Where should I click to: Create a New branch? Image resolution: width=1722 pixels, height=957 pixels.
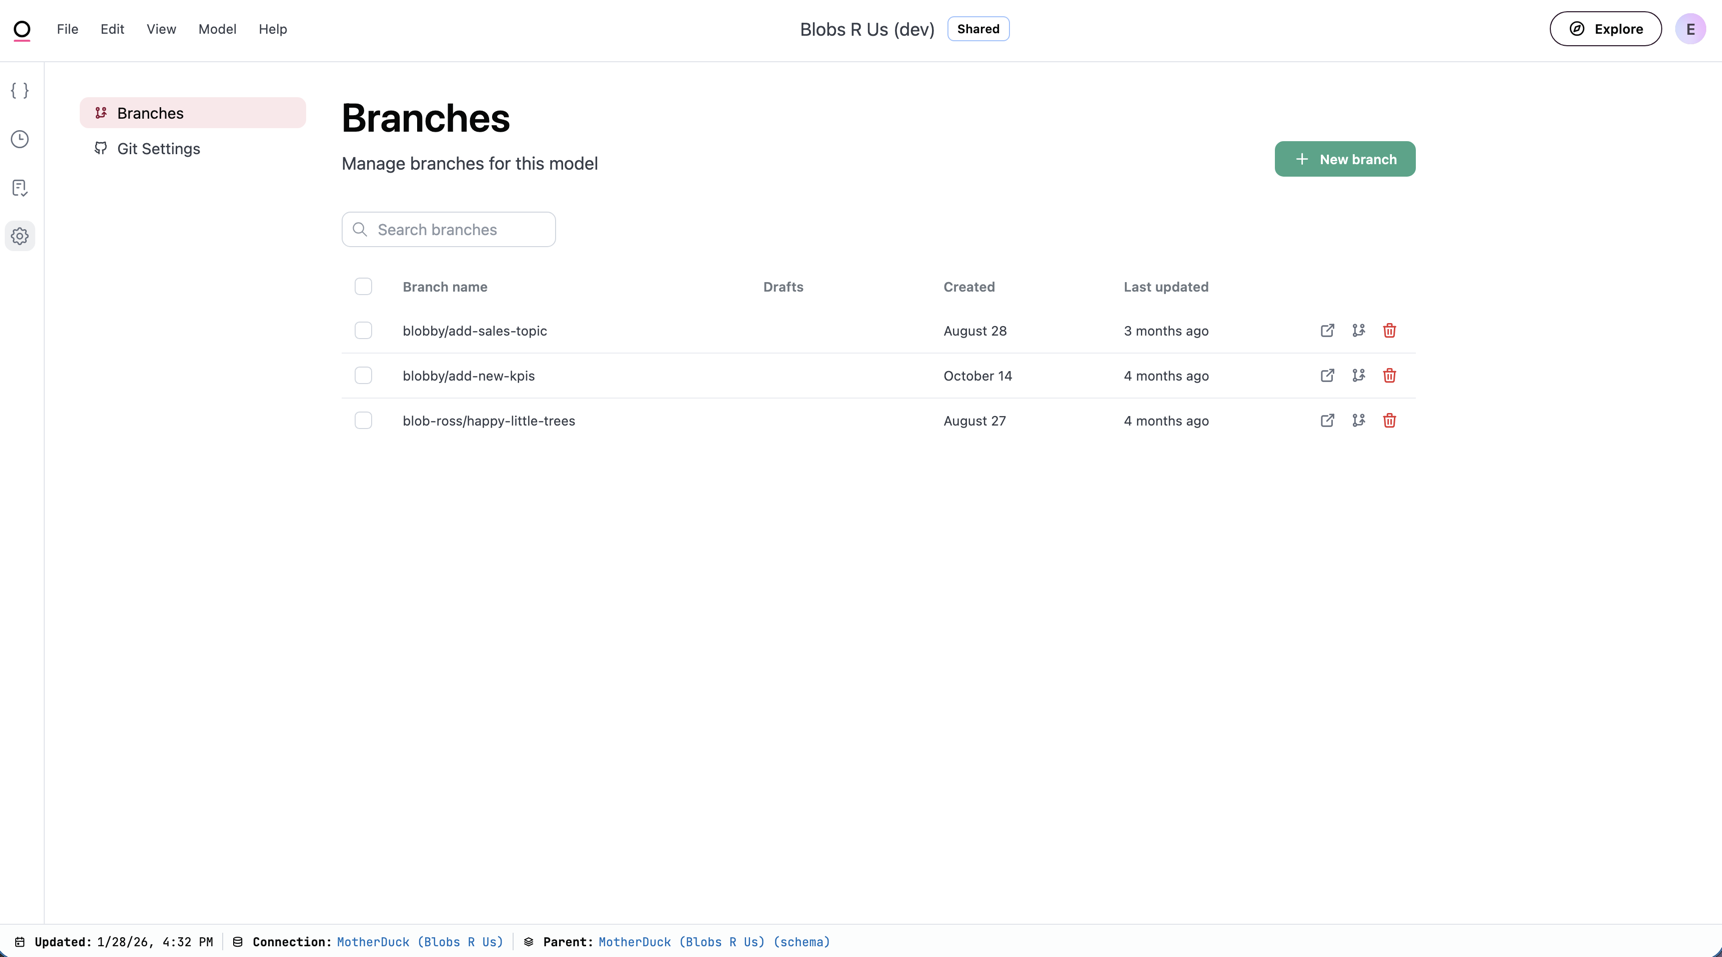(x=1345, y=159)
